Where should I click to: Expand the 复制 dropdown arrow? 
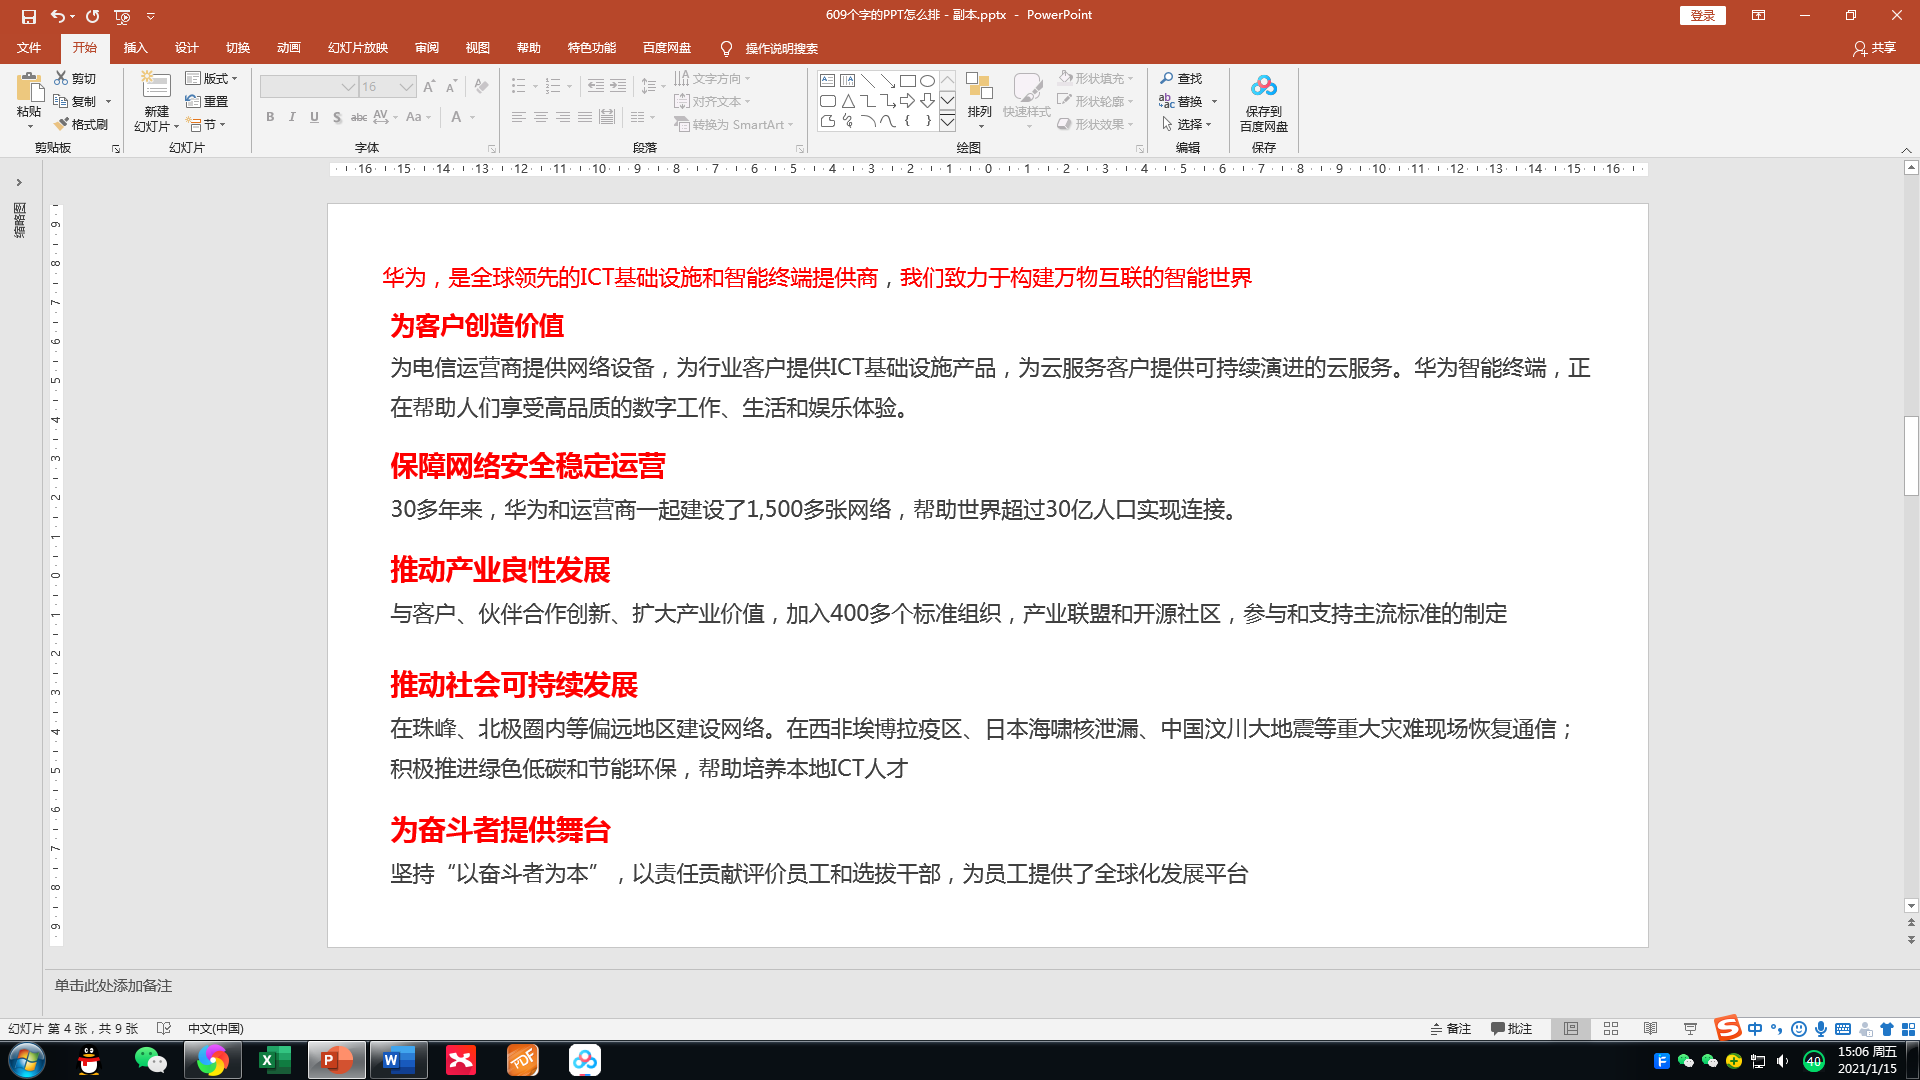(108, 101)
